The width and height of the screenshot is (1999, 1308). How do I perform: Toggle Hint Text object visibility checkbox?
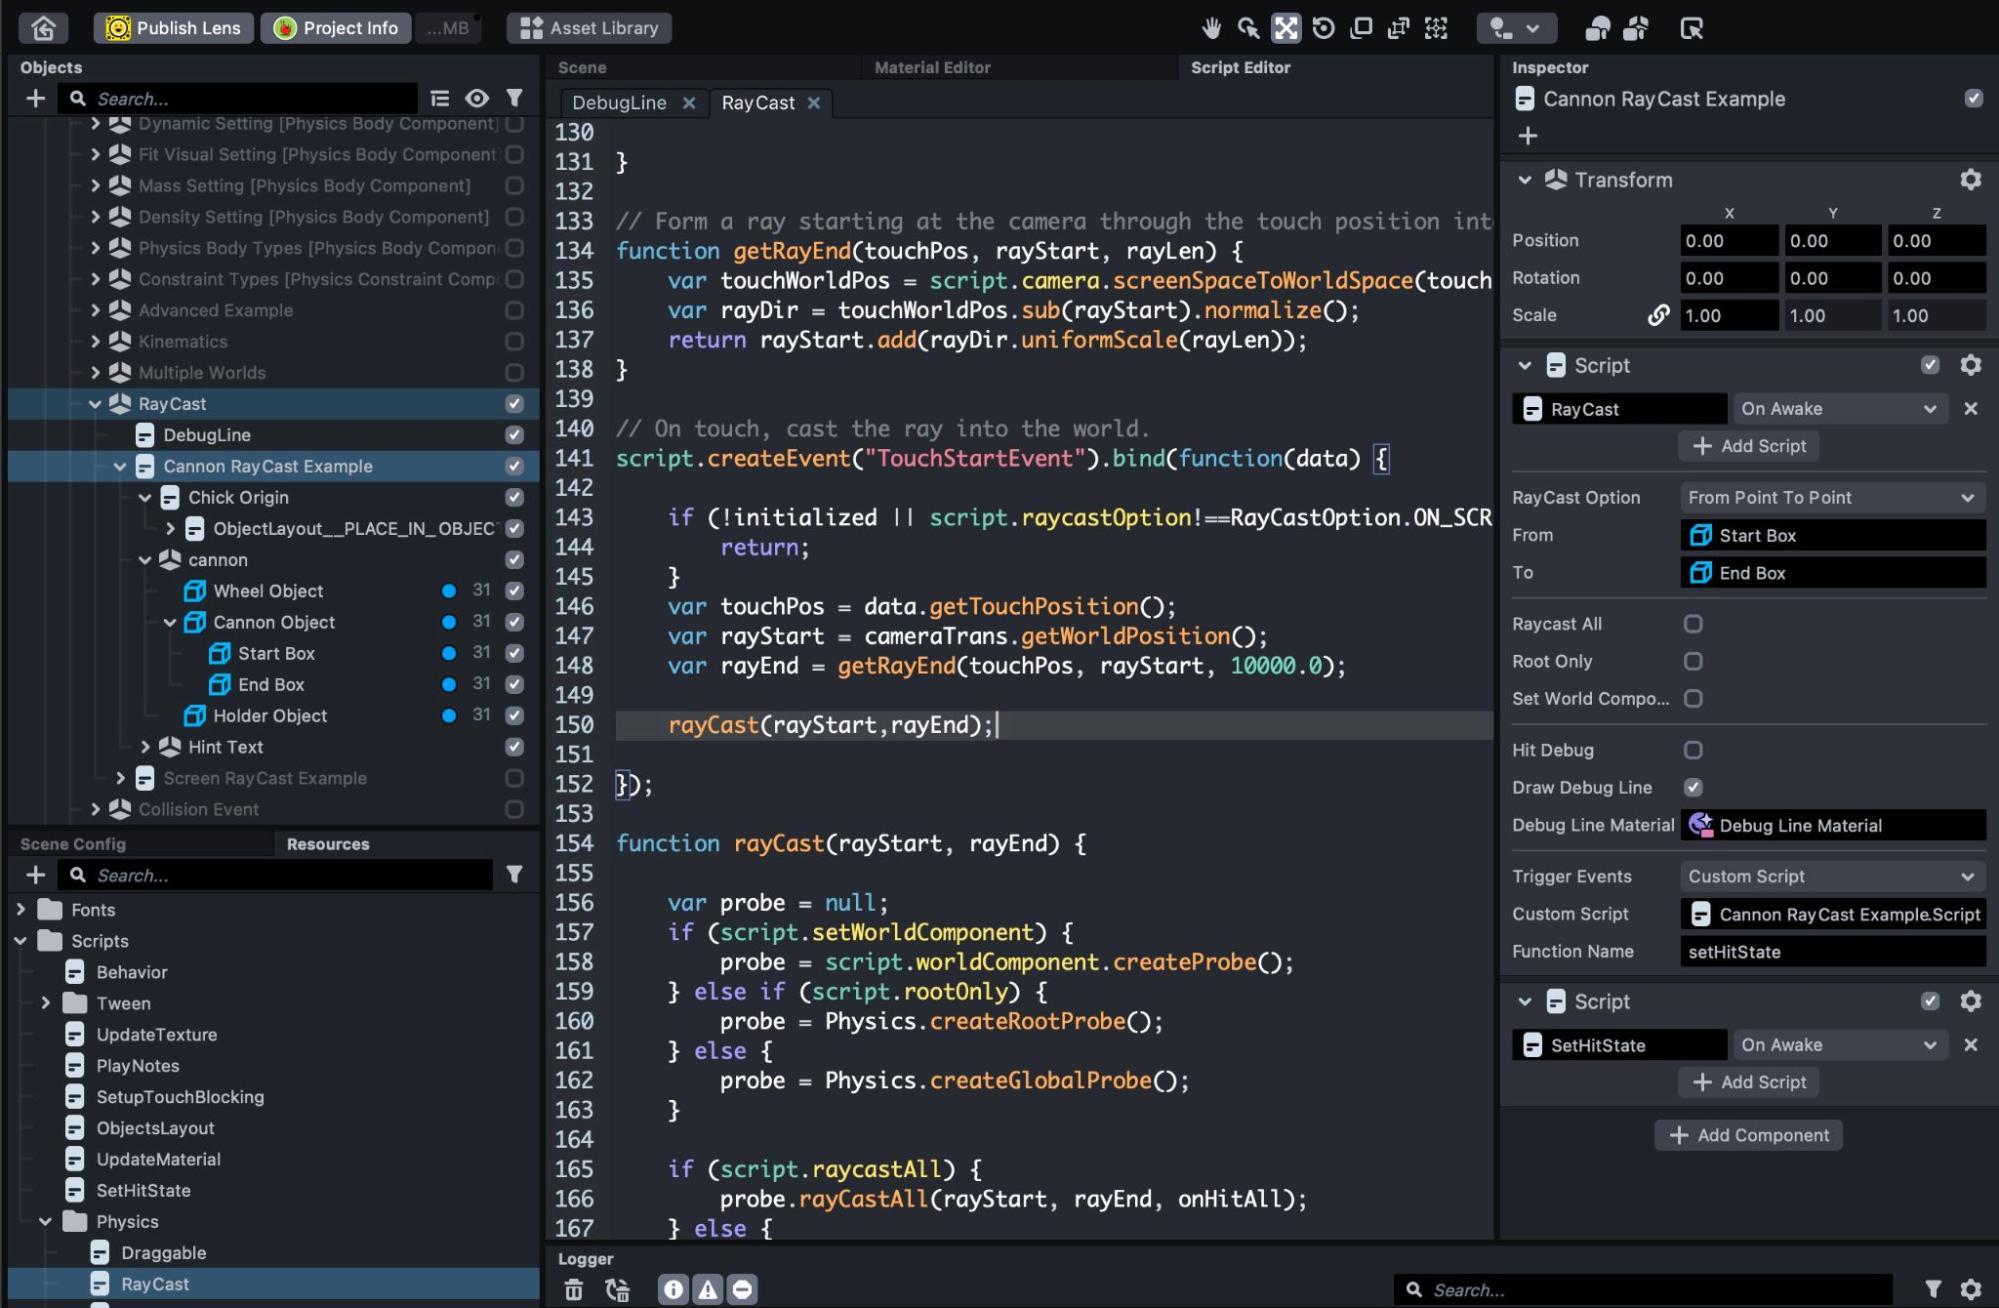pyautogui.click(x=514, y=747)
